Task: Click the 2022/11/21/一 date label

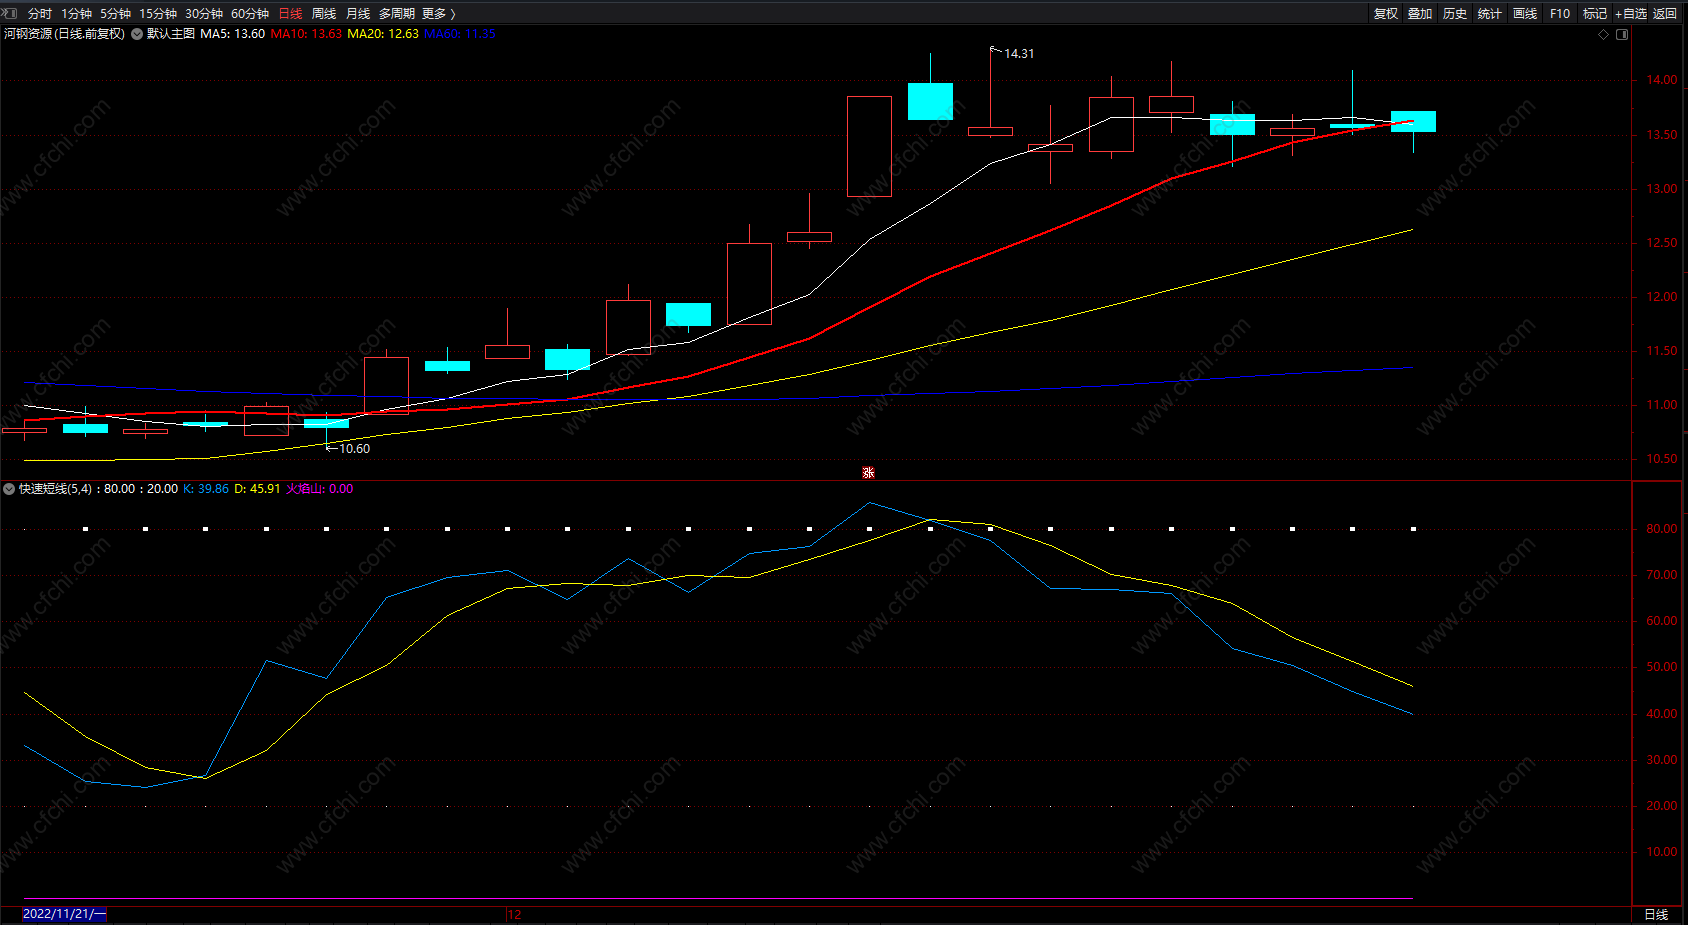Action: point(64,914)
